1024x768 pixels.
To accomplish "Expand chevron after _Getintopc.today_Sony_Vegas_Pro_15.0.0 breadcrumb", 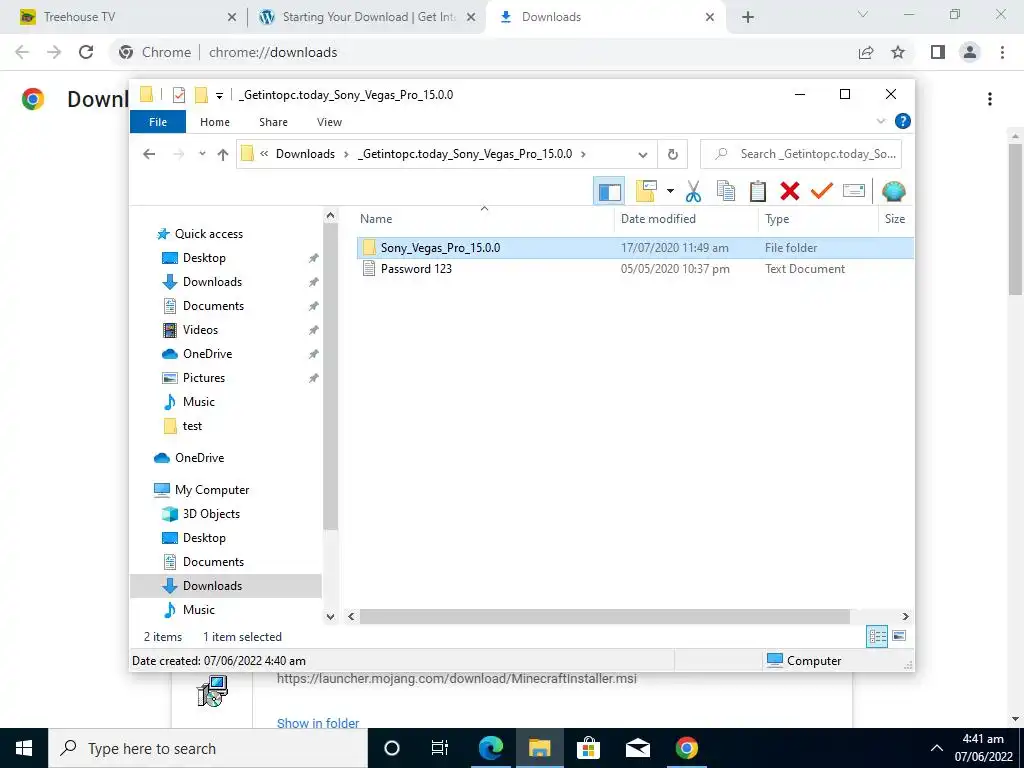I will click(583, 154).
